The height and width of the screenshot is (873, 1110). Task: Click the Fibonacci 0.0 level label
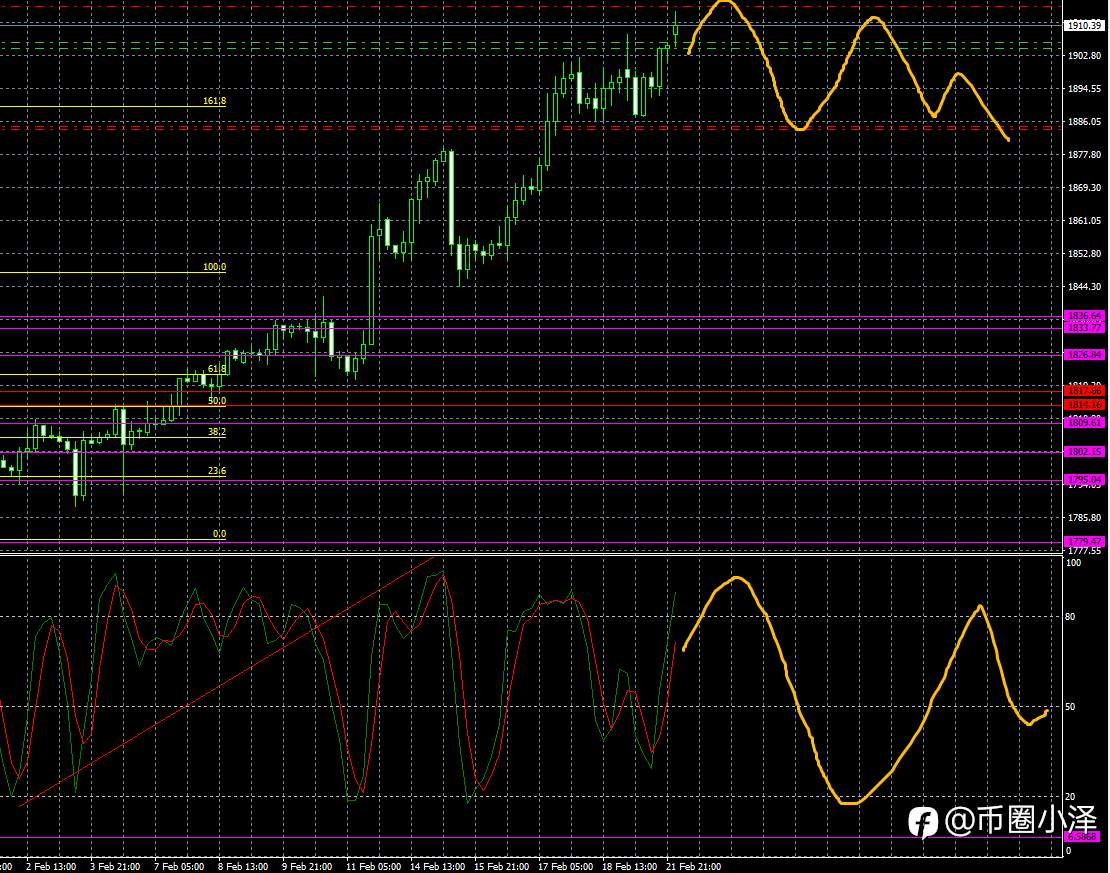[x=219, y=534]
